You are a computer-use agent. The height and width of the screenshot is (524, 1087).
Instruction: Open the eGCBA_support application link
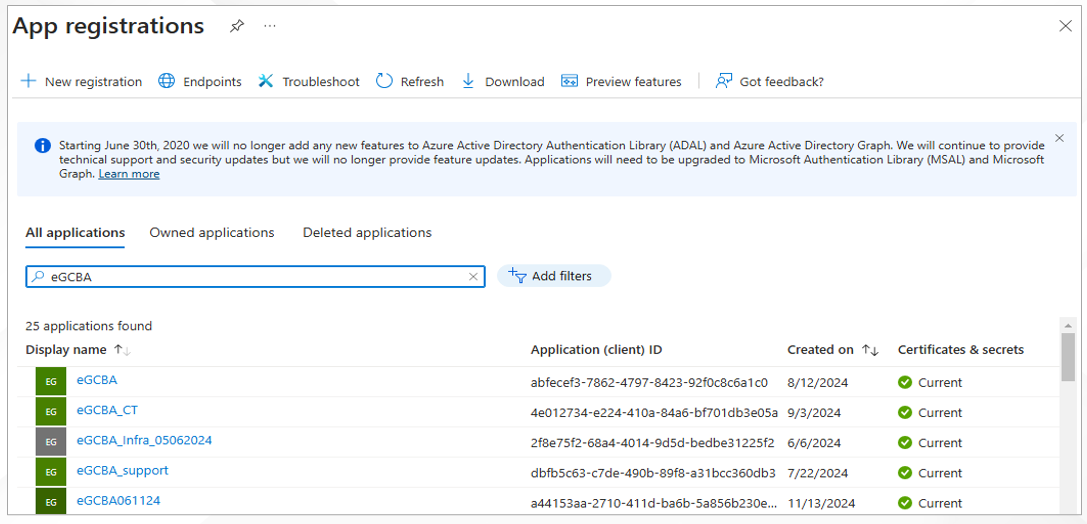[122, 471]
